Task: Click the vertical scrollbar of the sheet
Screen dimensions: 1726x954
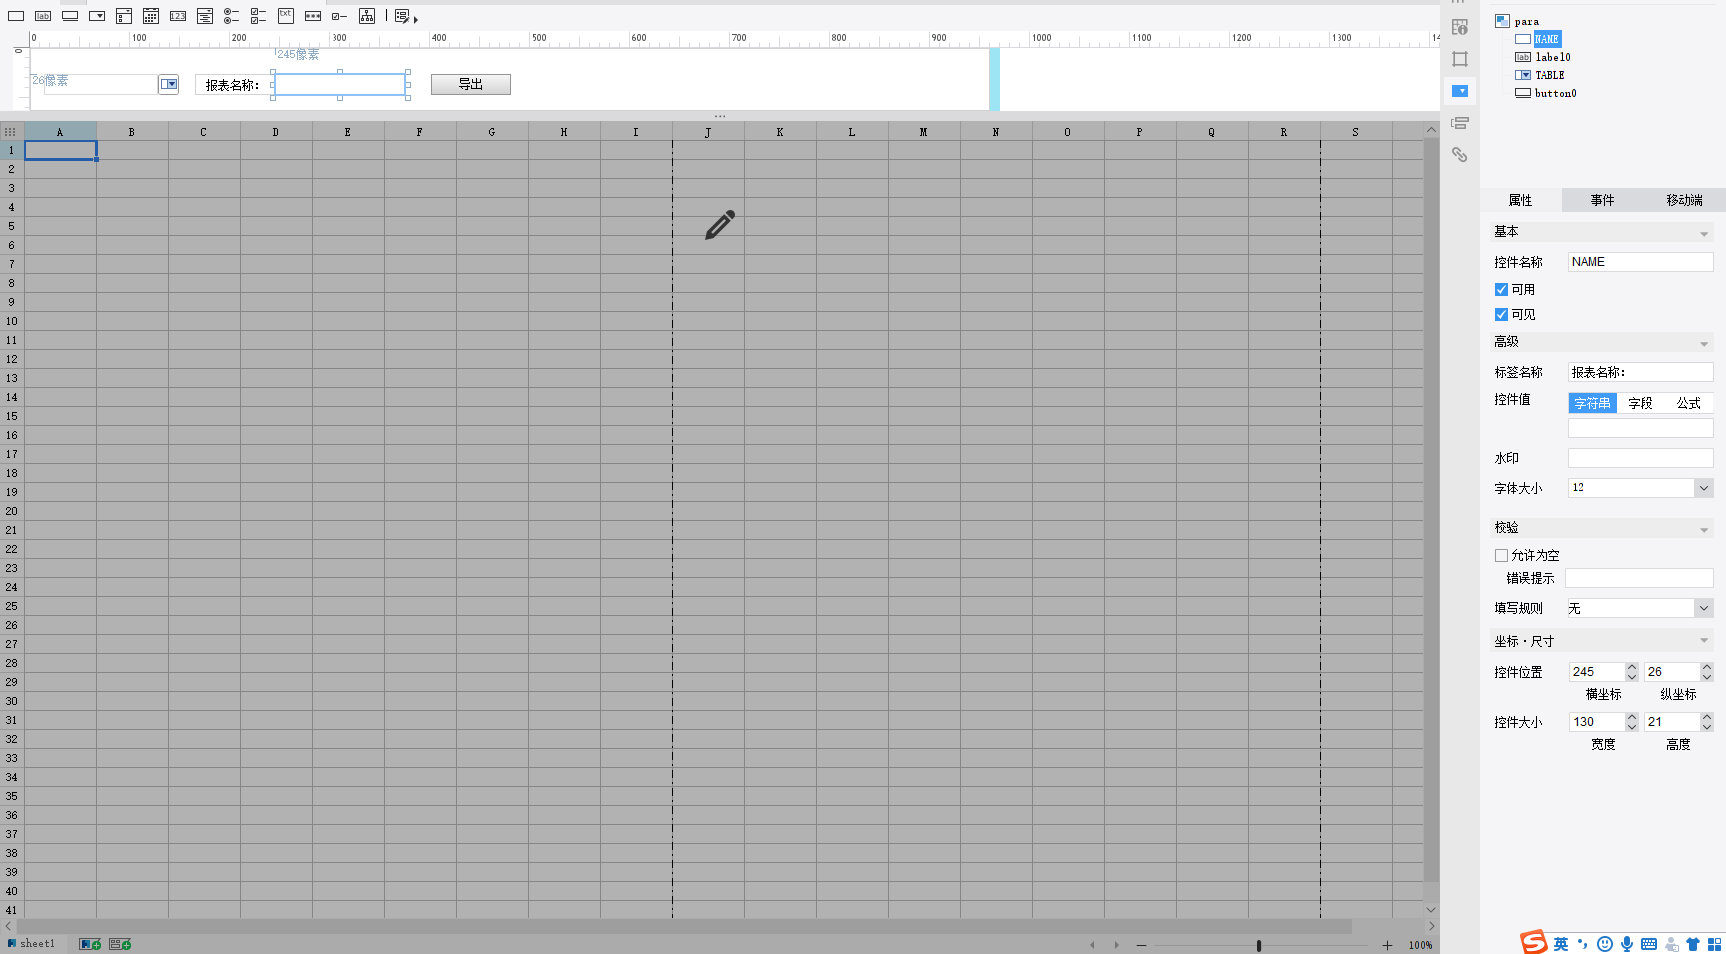Action: (1431, 510)
